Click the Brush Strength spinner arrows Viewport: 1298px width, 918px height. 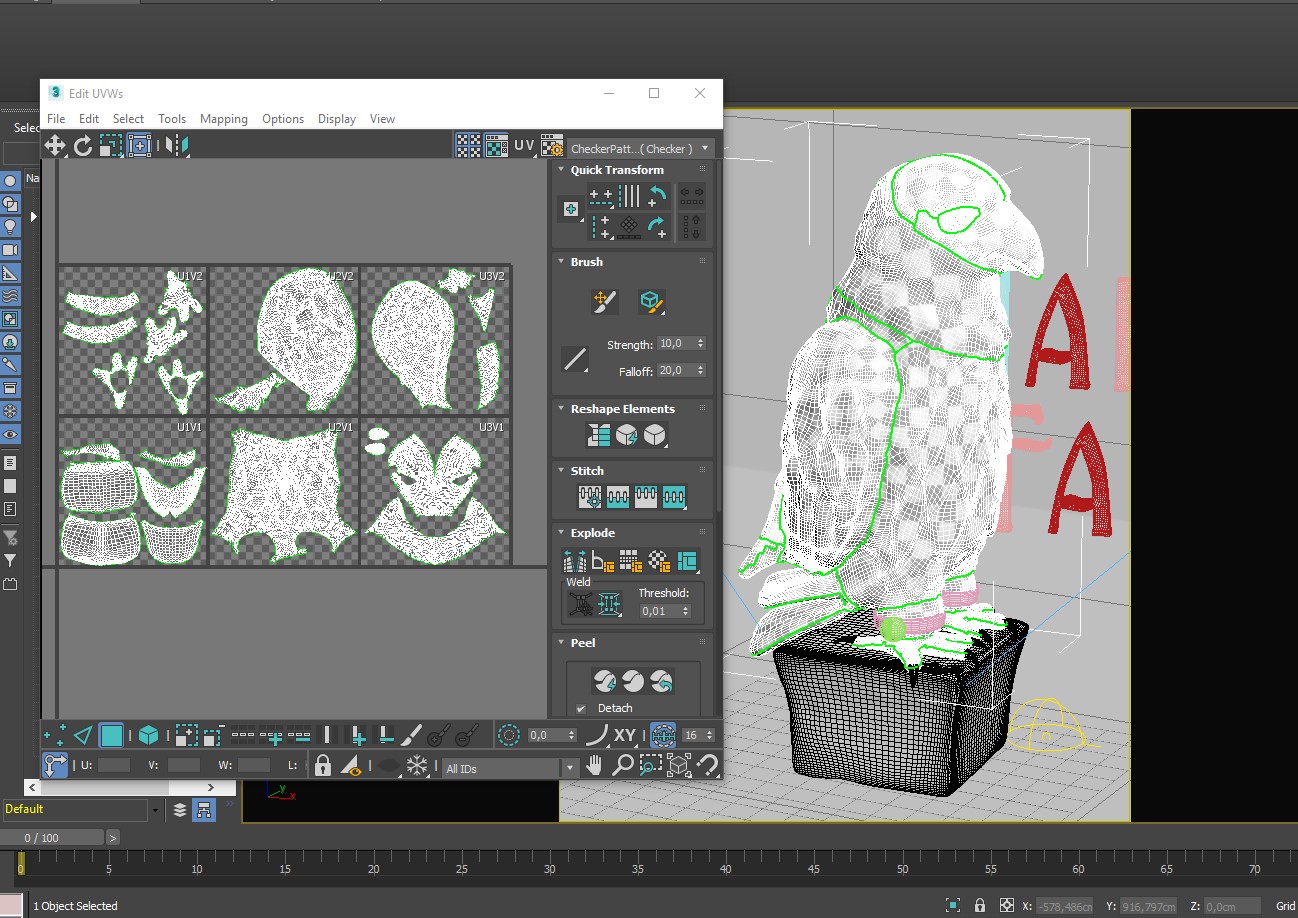pyautogui.click(x=700, y=344)
